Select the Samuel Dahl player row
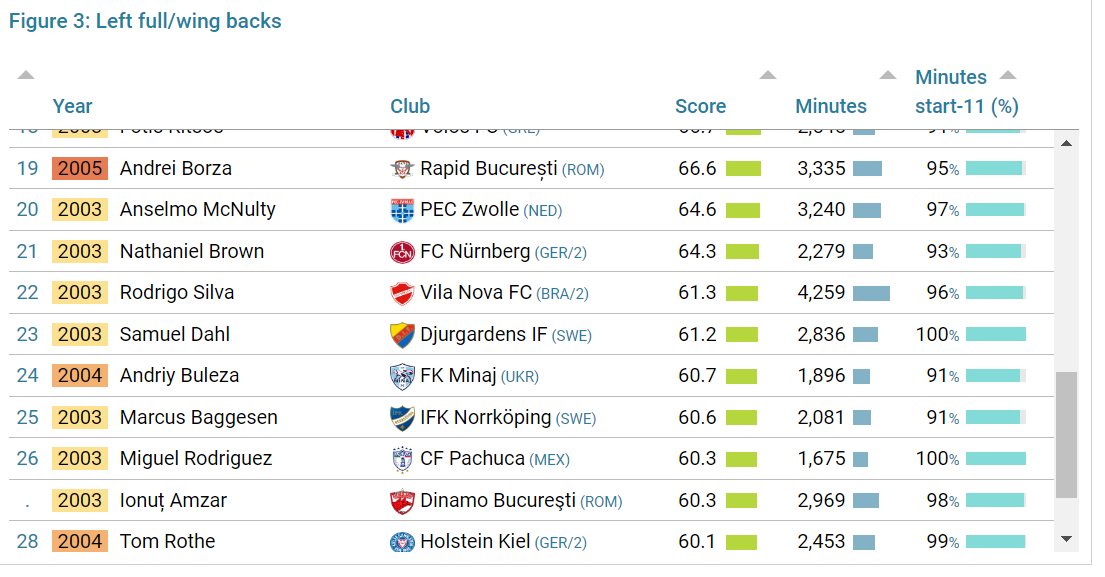Image resolution: width=1105 pixels, height=577 pixels. pos(531,334)
